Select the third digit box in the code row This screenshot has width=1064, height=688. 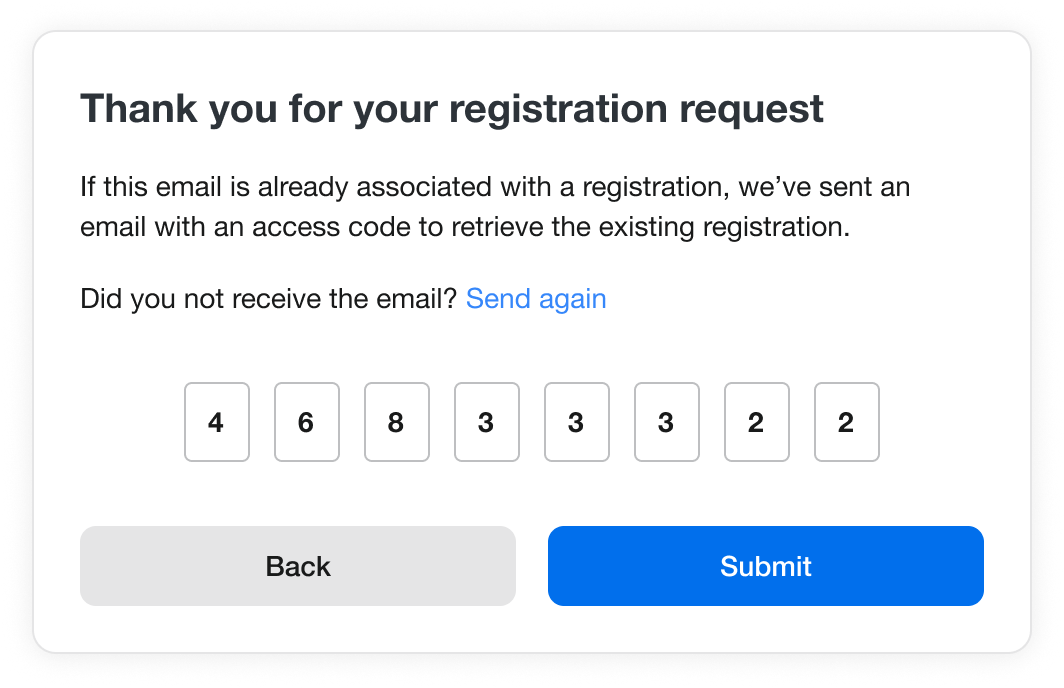click(397, 422)
